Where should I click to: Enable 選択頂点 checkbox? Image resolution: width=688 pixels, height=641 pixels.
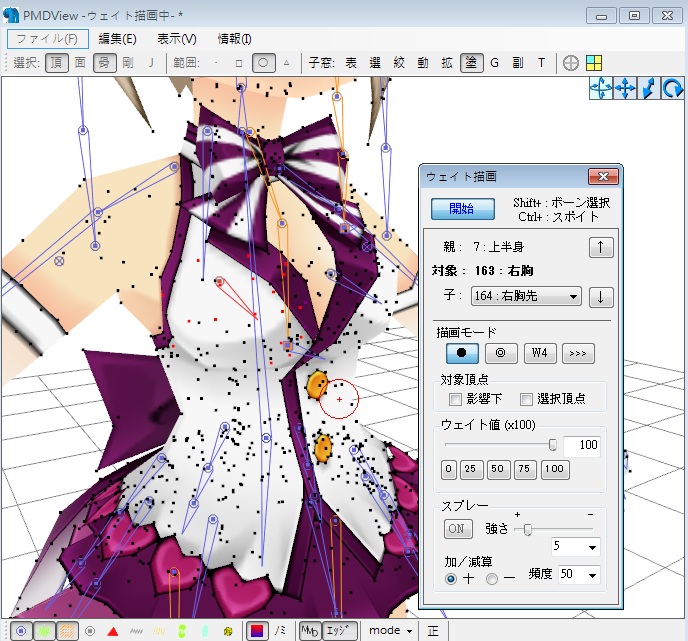pyautogui.click(x=526, y=399)
